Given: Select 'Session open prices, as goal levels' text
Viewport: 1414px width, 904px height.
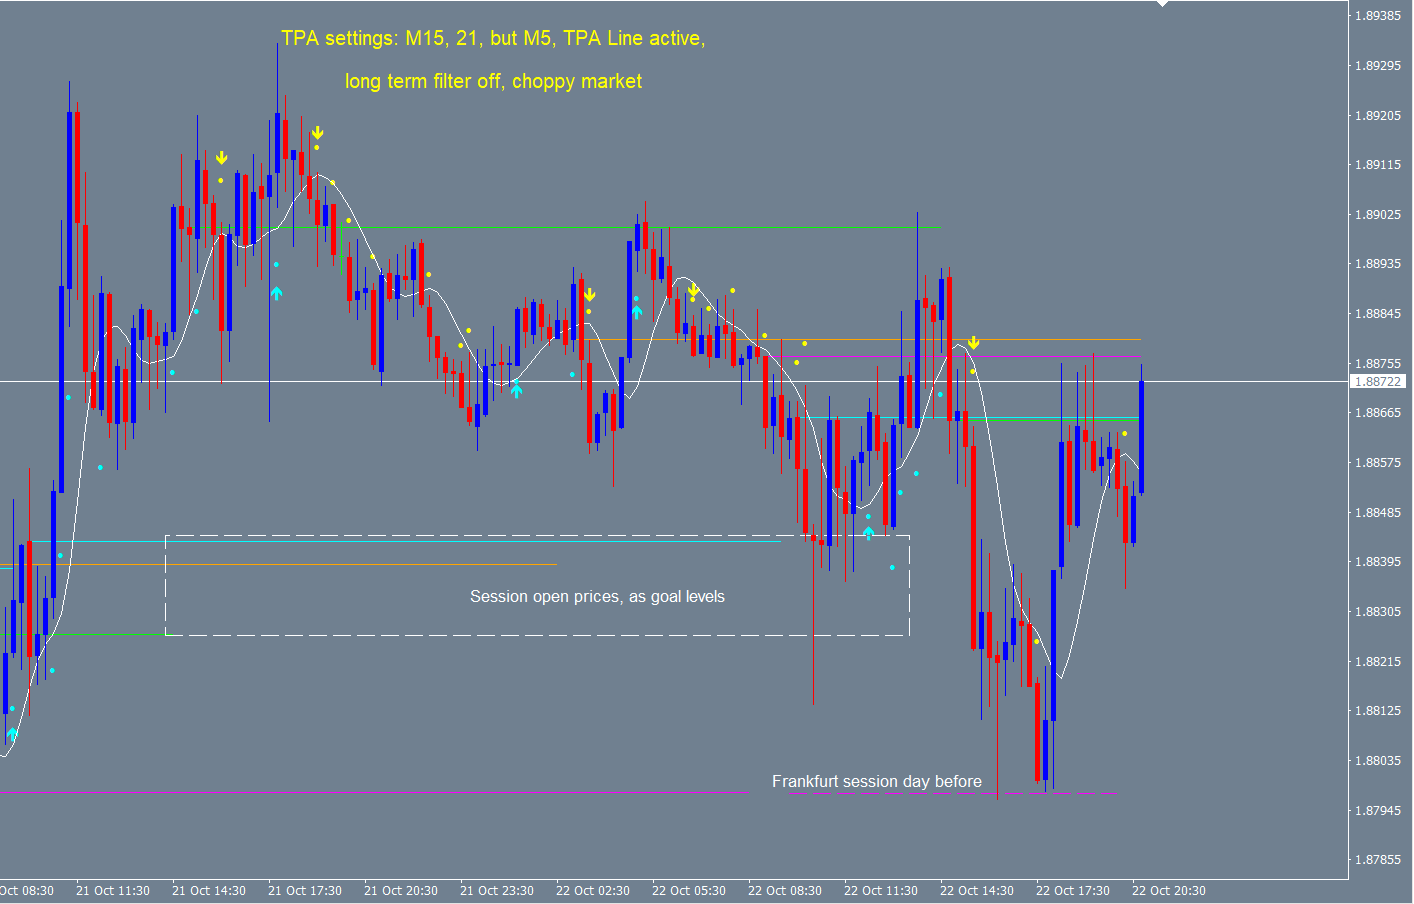Looking at the screenshot, I should pos(597,597).
